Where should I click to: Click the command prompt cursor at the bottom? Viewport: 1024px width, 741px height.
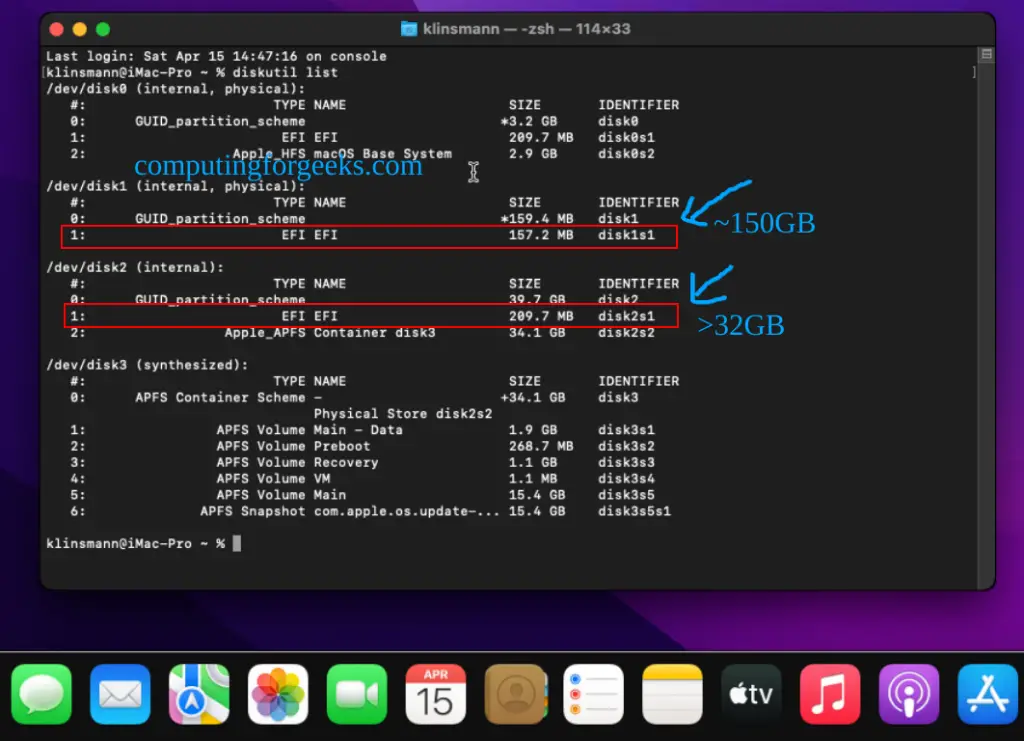tap(237, 543)
